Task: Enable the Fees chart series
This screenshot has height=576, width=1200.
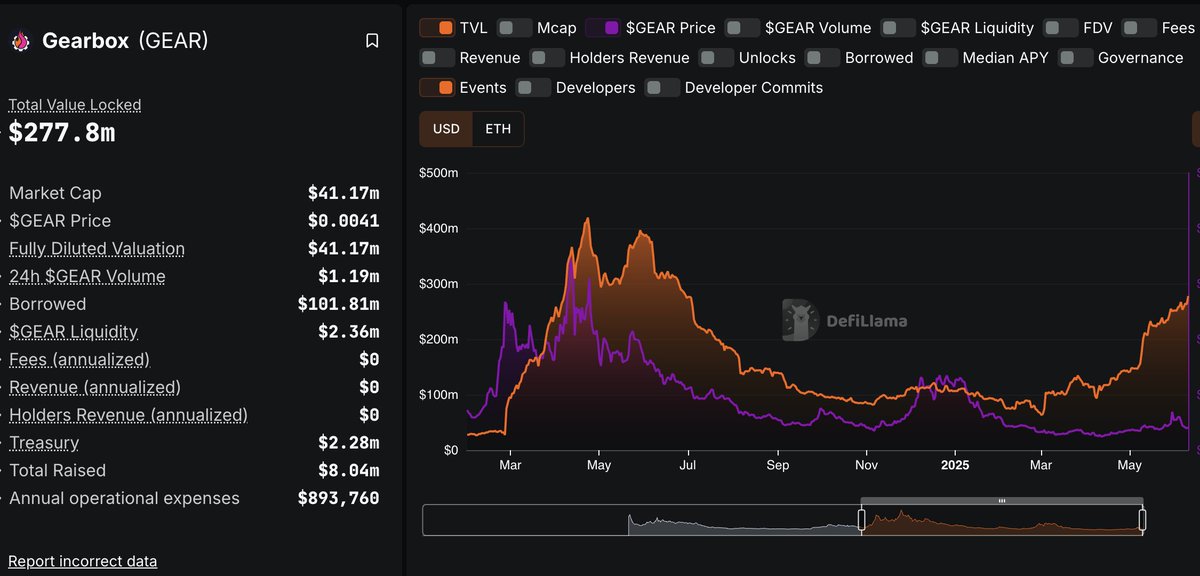Action: pyautogui.click(x=1139, y=28)
